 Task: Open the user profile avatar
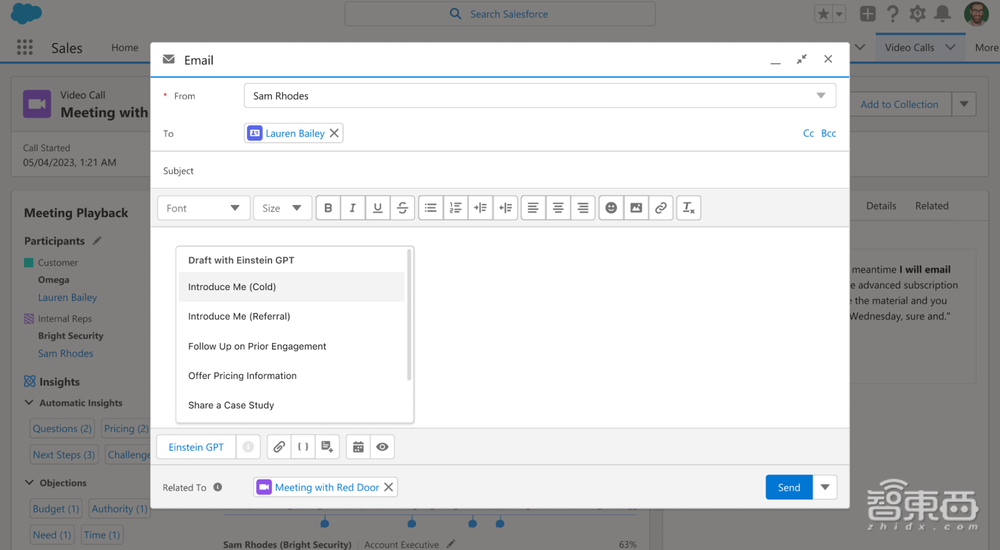976,13
